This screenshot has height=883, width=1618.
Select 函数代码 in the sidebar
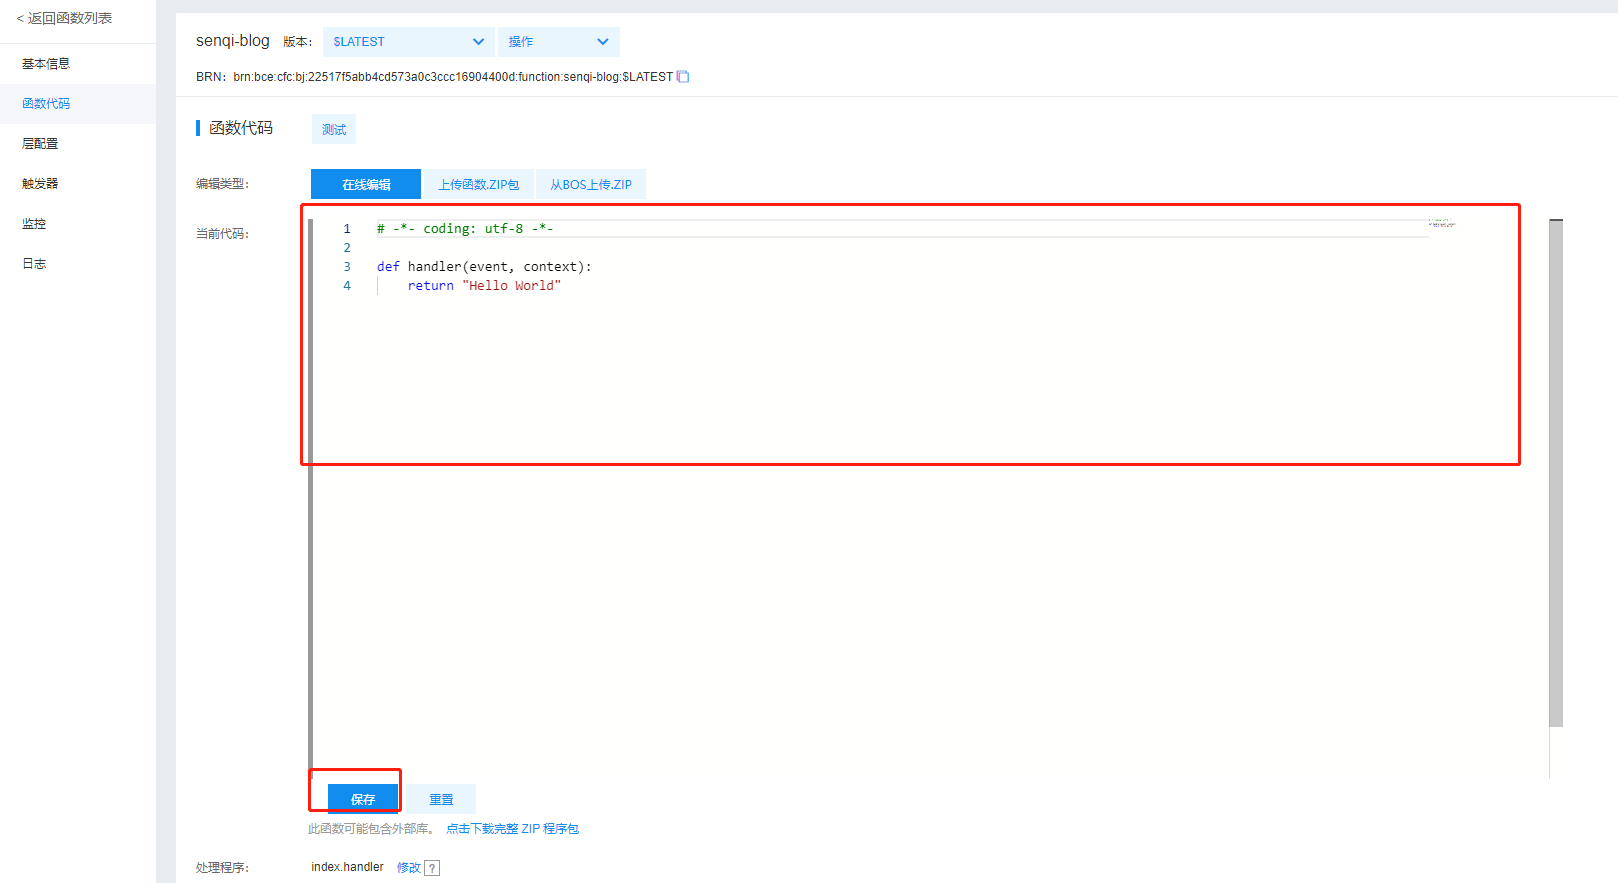pyautogui.click(x=78, y=104)
